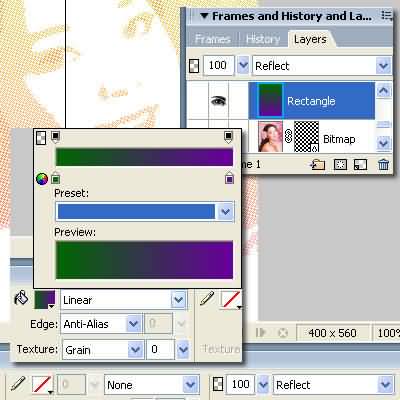Click the panel options menu icon
400x400 pixels.
[387, 15]
